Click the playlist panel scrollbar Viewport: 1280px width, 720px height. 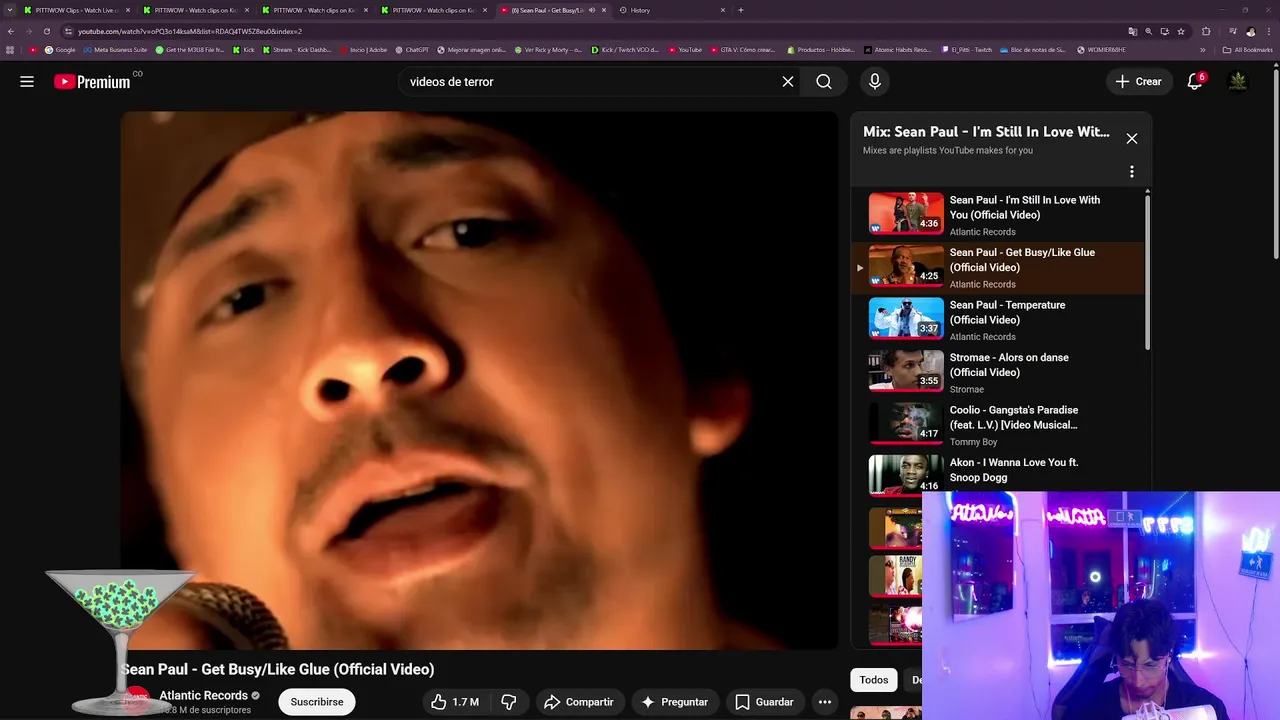[1148, 270]
